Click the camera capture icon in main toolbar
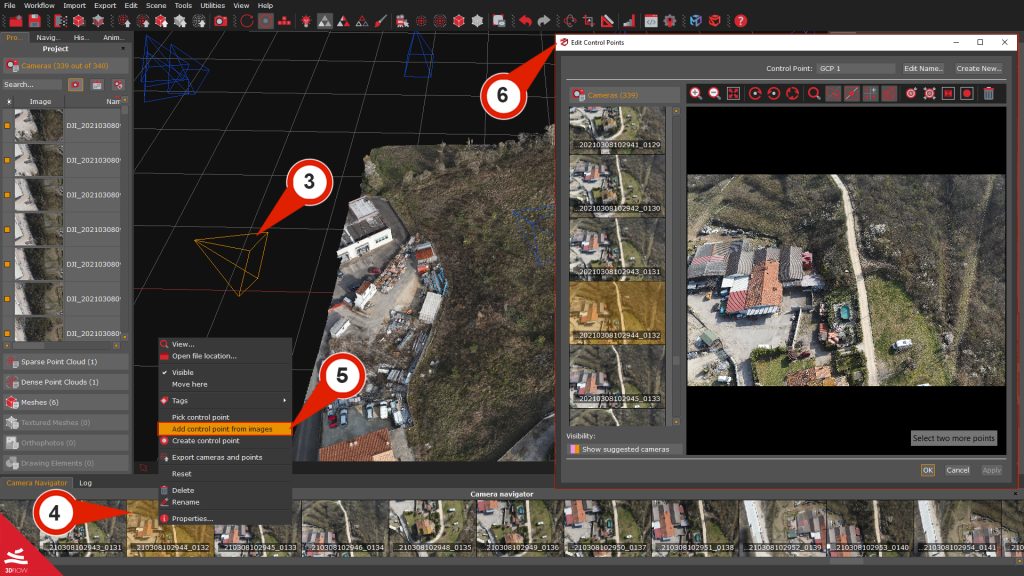Screen dimensions: 1024x576 [221, 21]
